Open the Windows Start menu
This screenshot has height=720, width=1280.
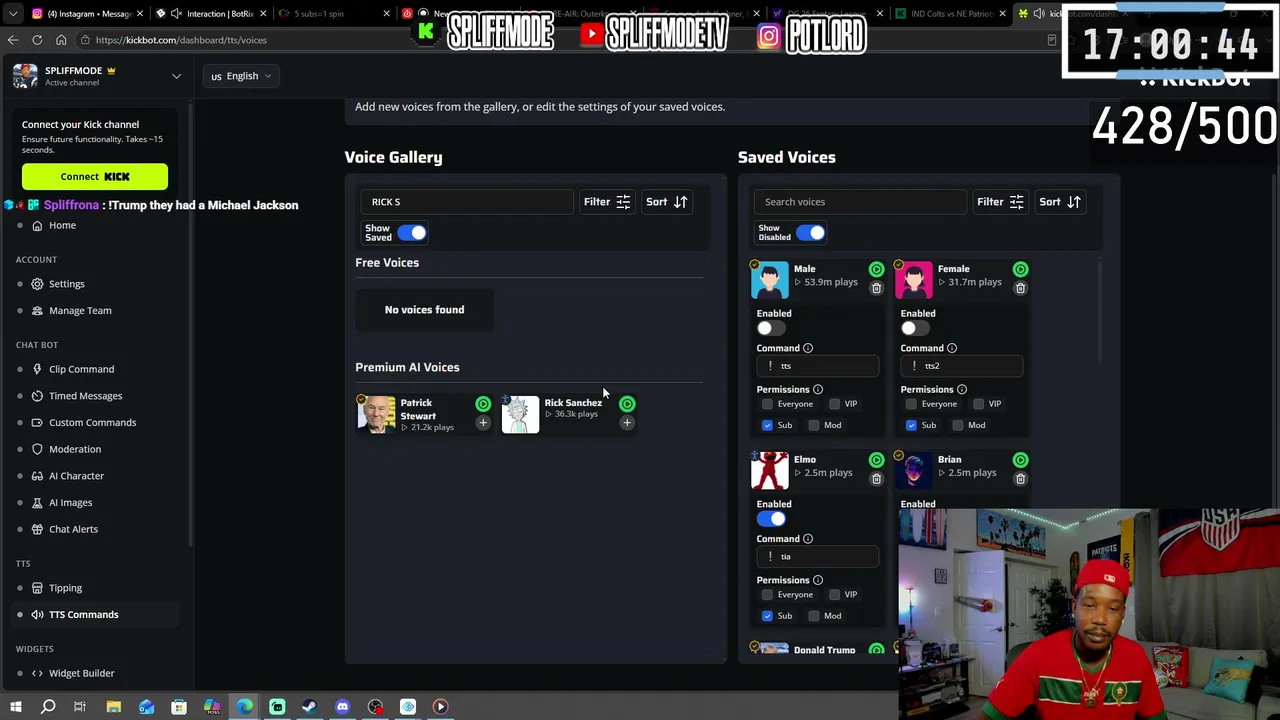16,707
